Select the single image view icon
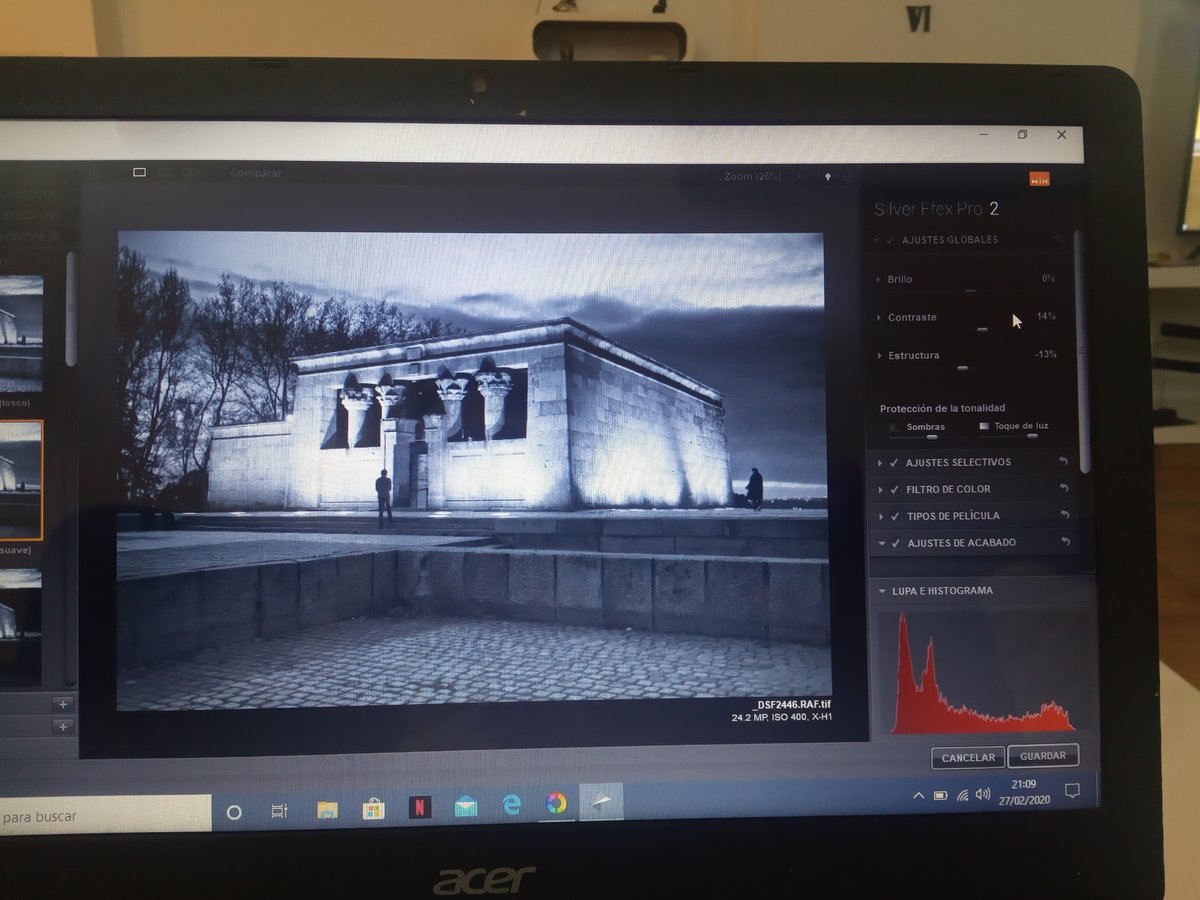Screen dimensions: 1200x900 [139, 172]
